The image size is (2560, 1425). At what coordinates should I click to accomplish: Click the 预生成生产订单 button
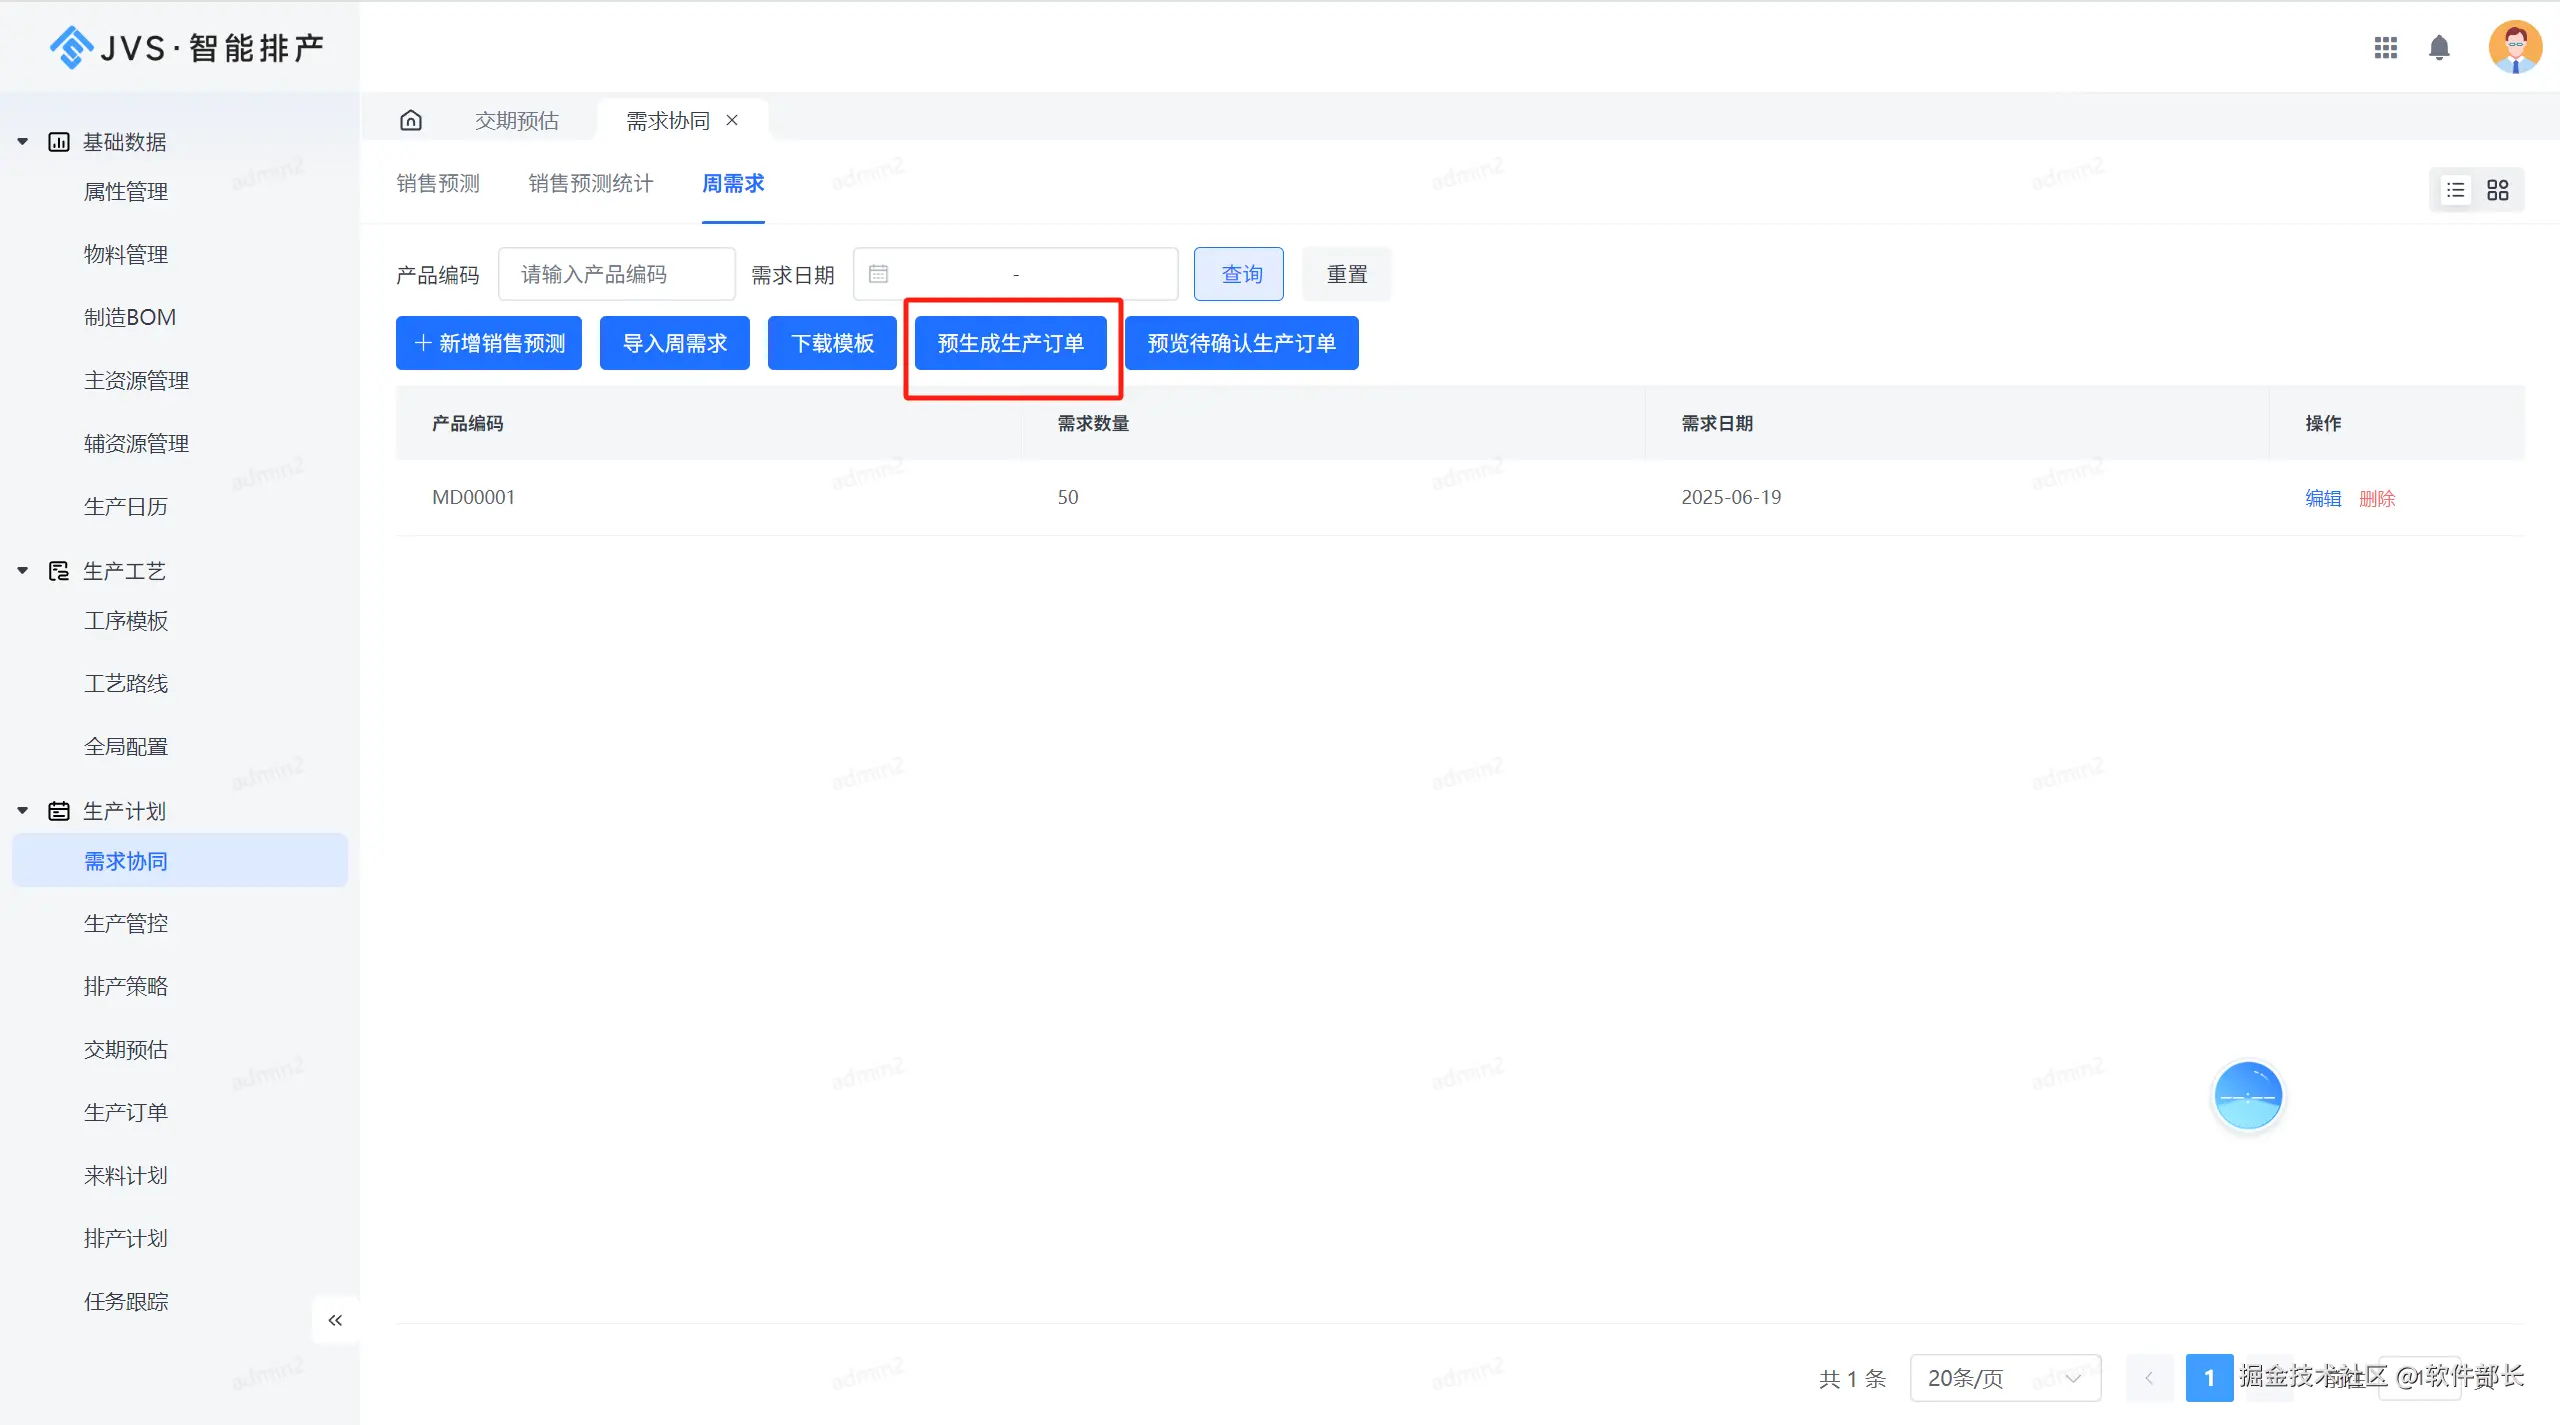point(1010,343)
